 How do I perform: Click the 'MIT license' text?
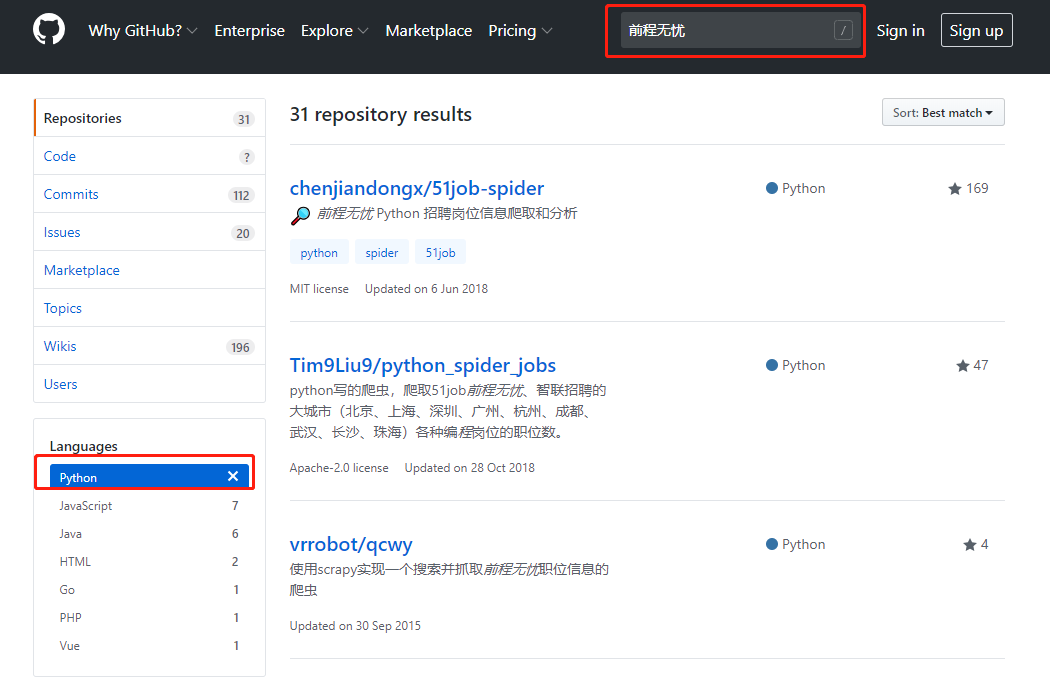tap(319, 289)
